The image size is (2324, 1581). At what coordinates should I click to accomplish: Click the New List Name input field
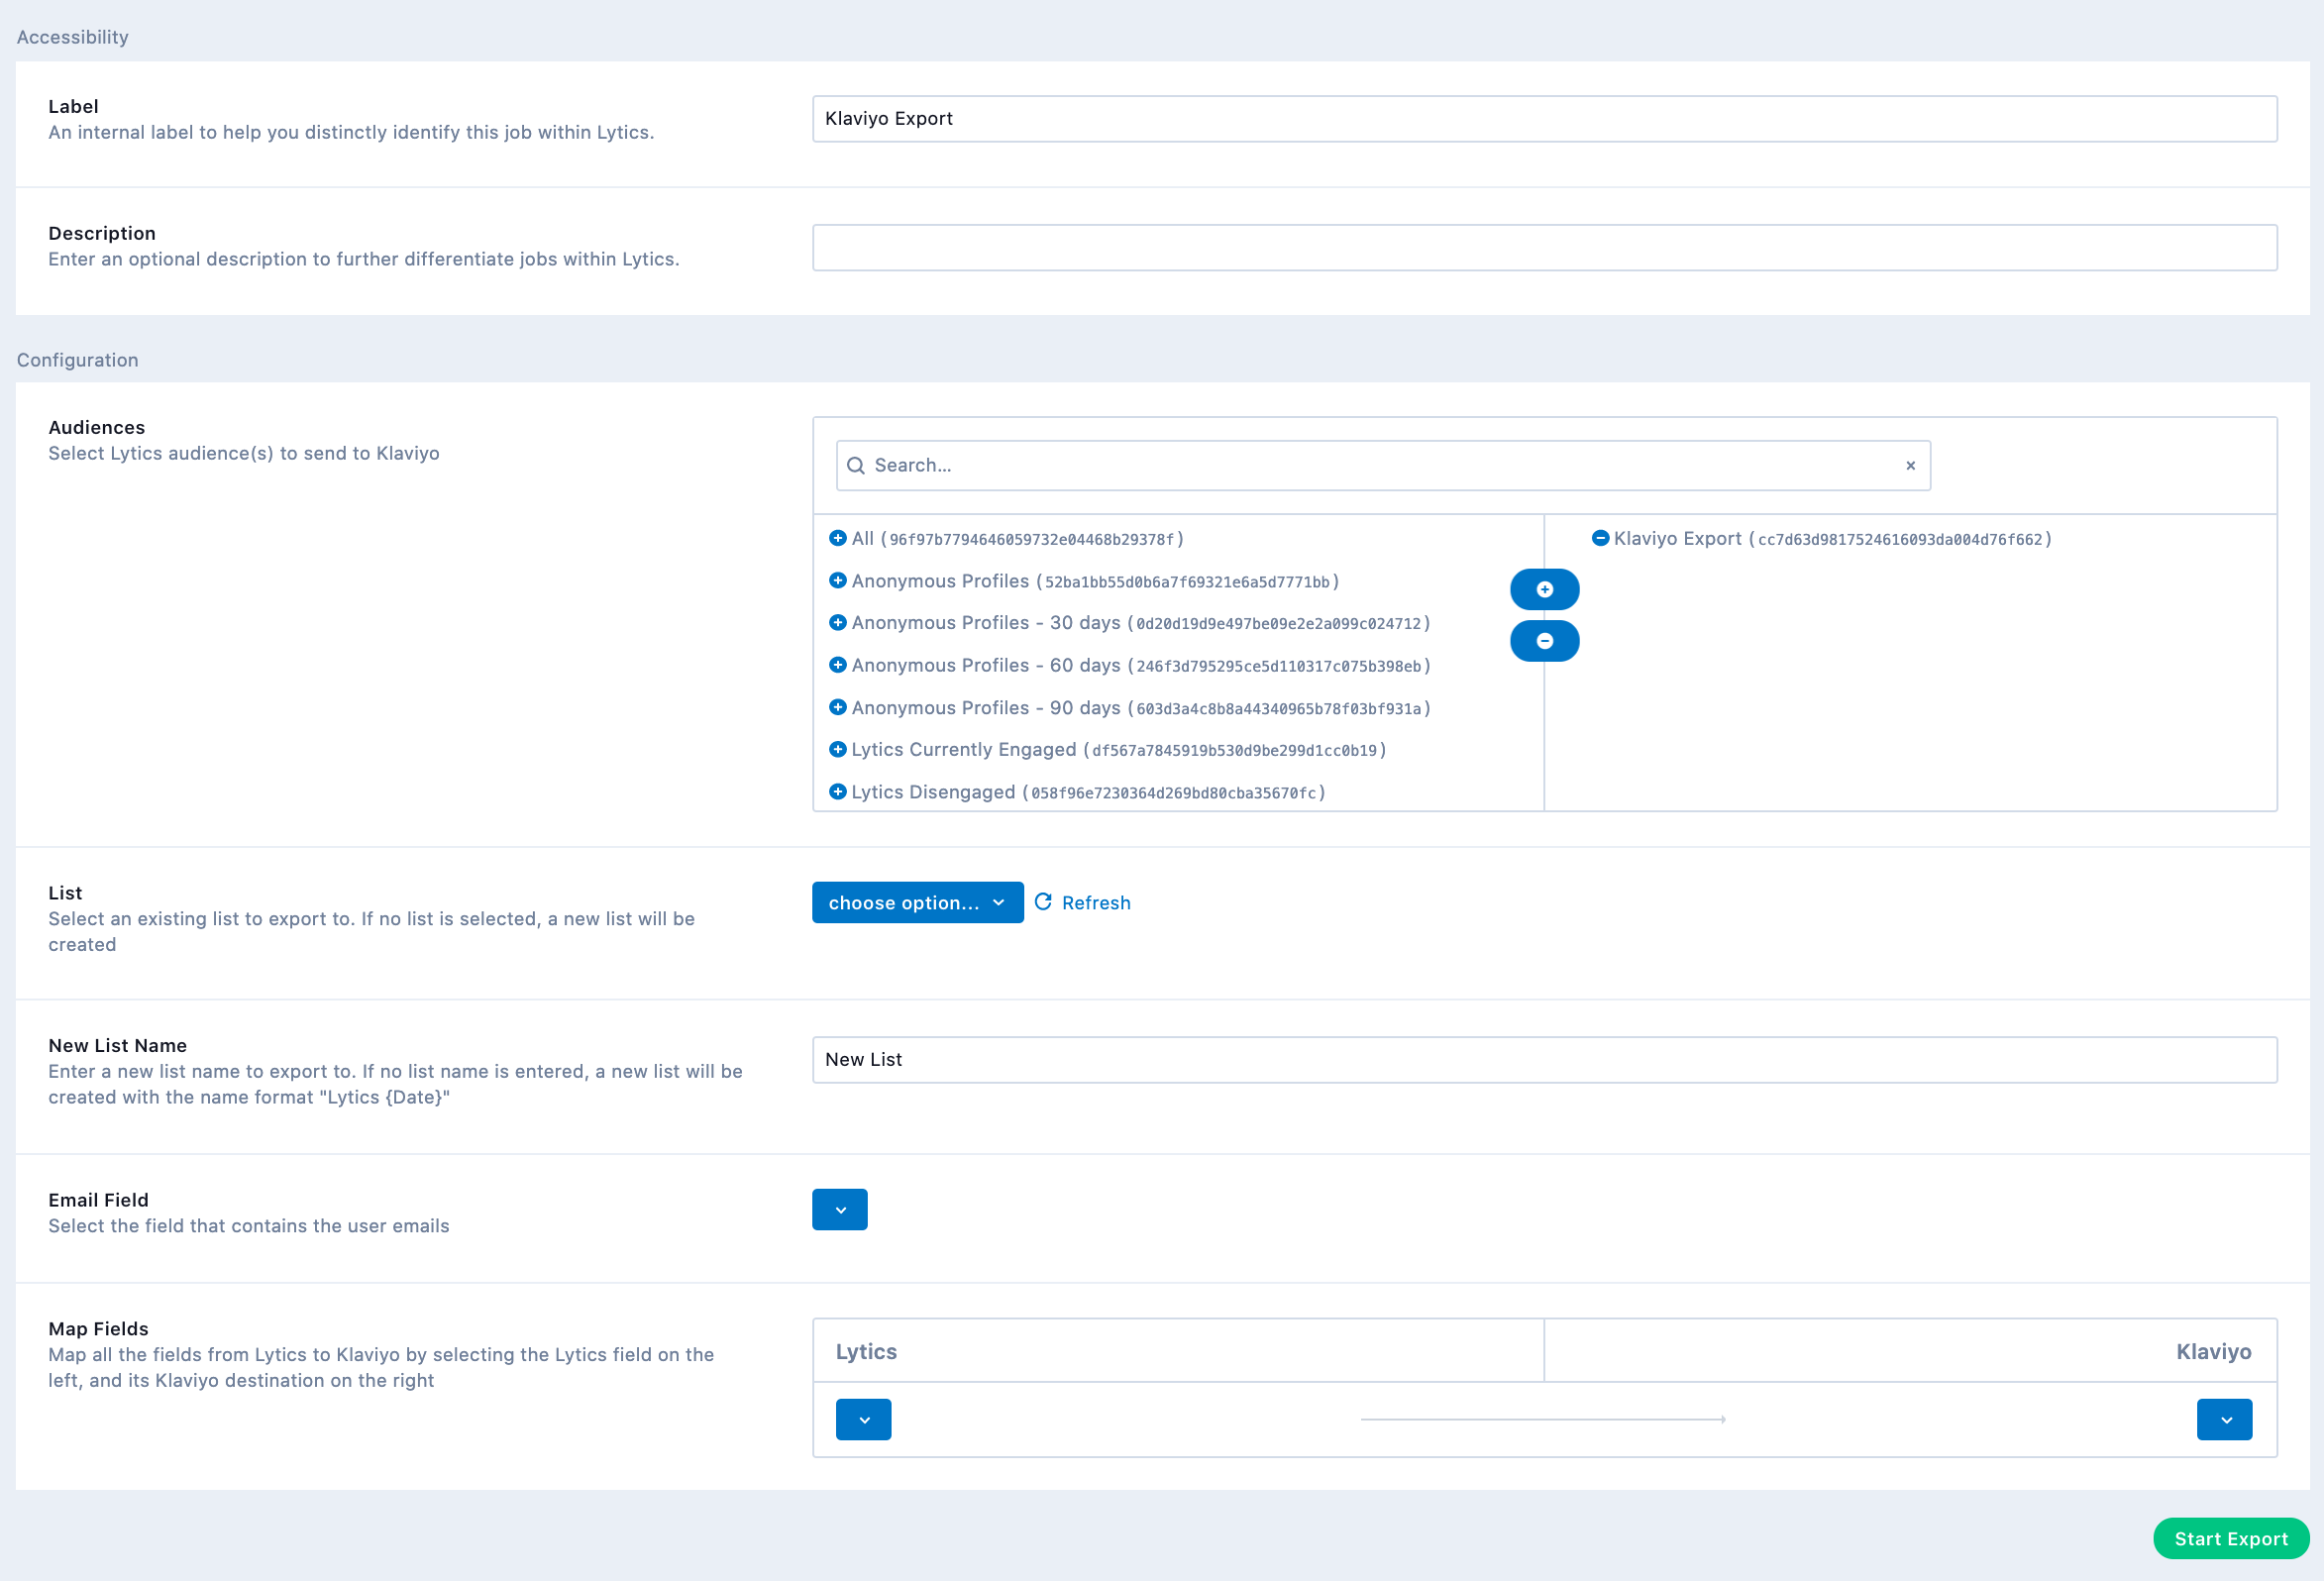1544,1059
